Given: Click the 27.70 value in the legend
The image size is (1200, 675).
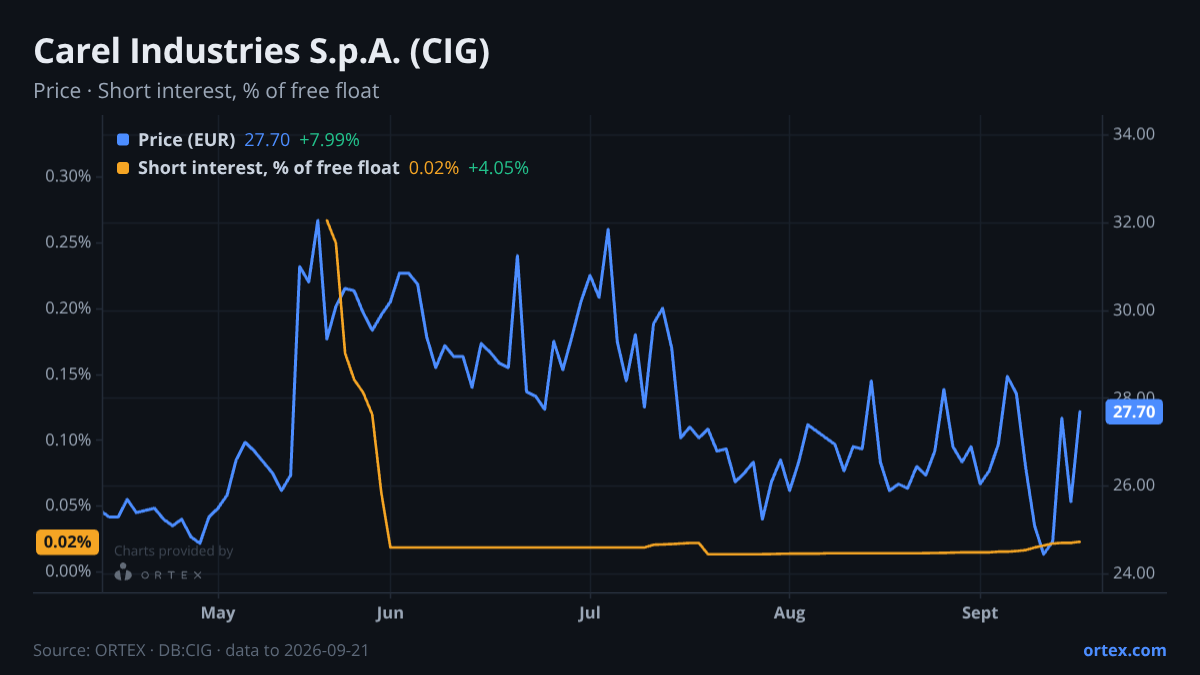Looking at the screenshot, I should (267, 140).
